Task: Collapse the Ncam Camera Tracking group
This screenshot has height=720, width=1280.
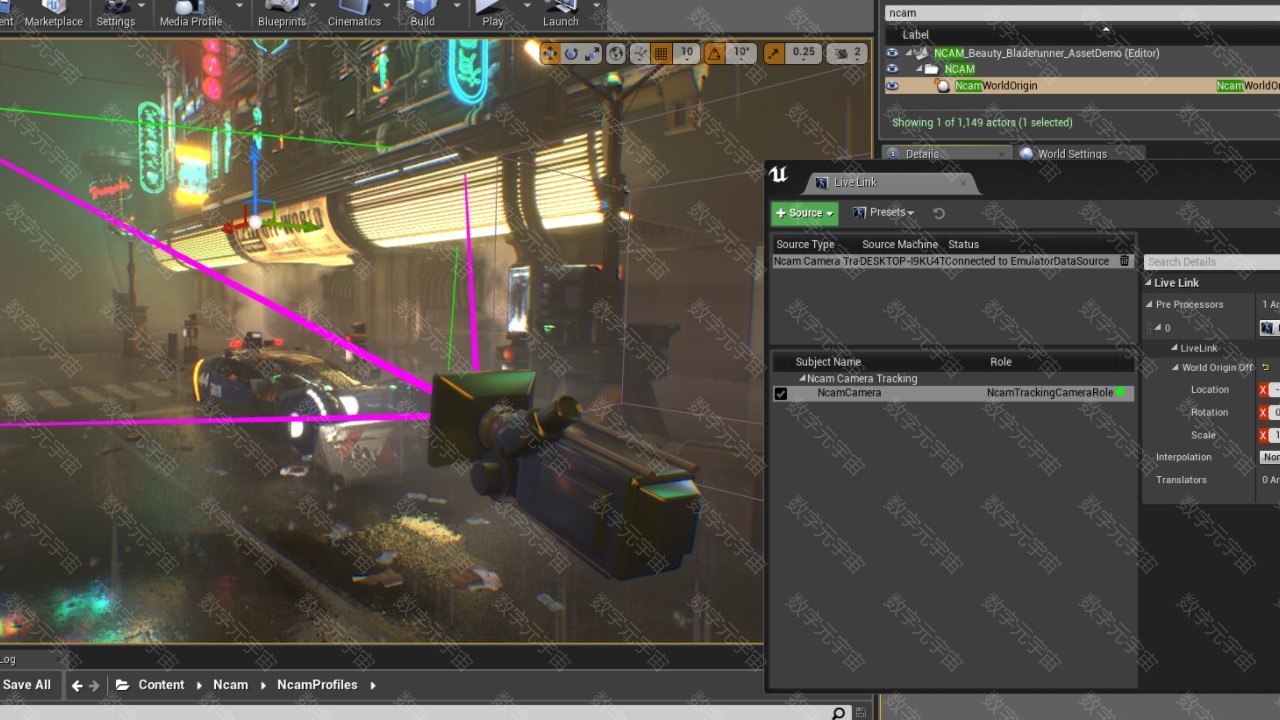Action: 802,379
